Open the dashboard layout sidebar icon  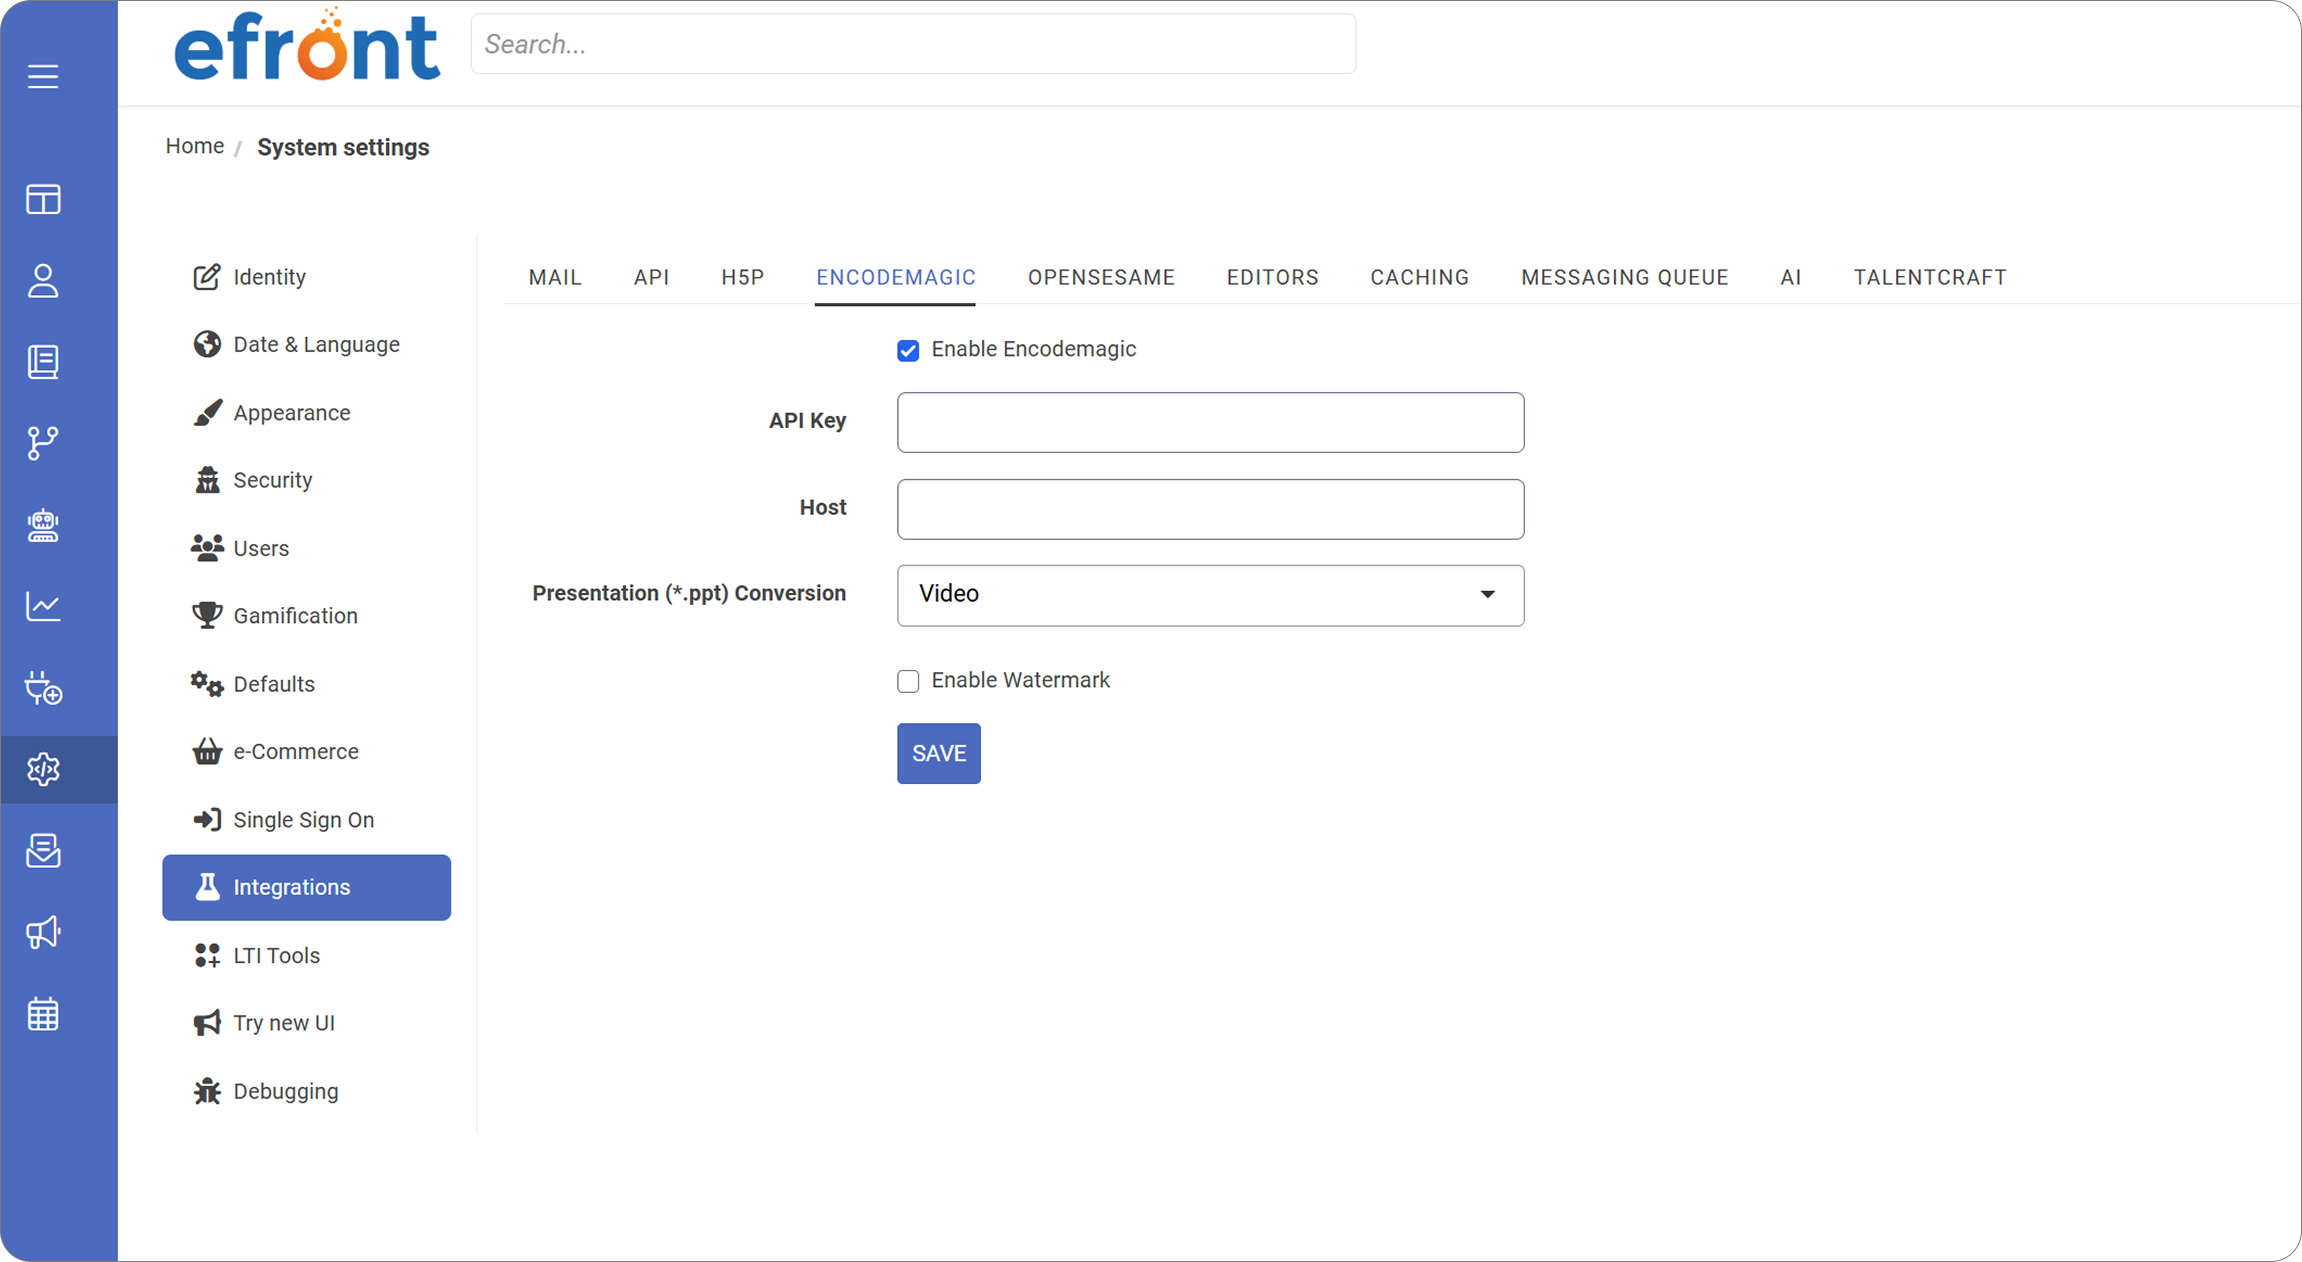[43, 199]
